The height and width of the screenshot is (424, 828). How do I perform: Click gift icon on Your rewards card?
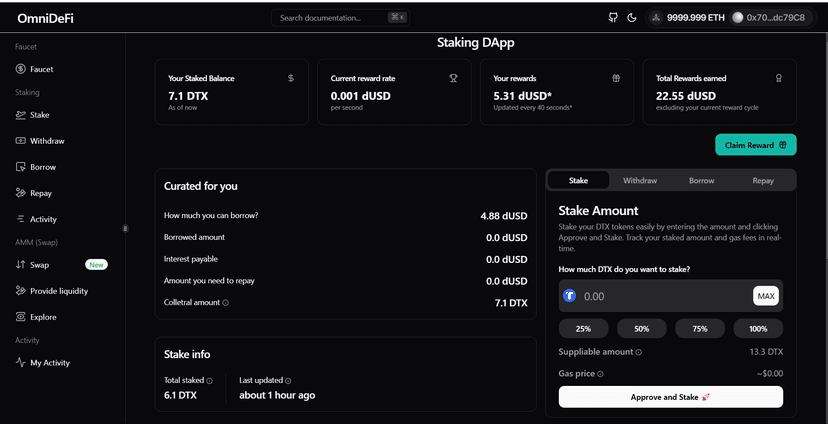coord(616,78)
